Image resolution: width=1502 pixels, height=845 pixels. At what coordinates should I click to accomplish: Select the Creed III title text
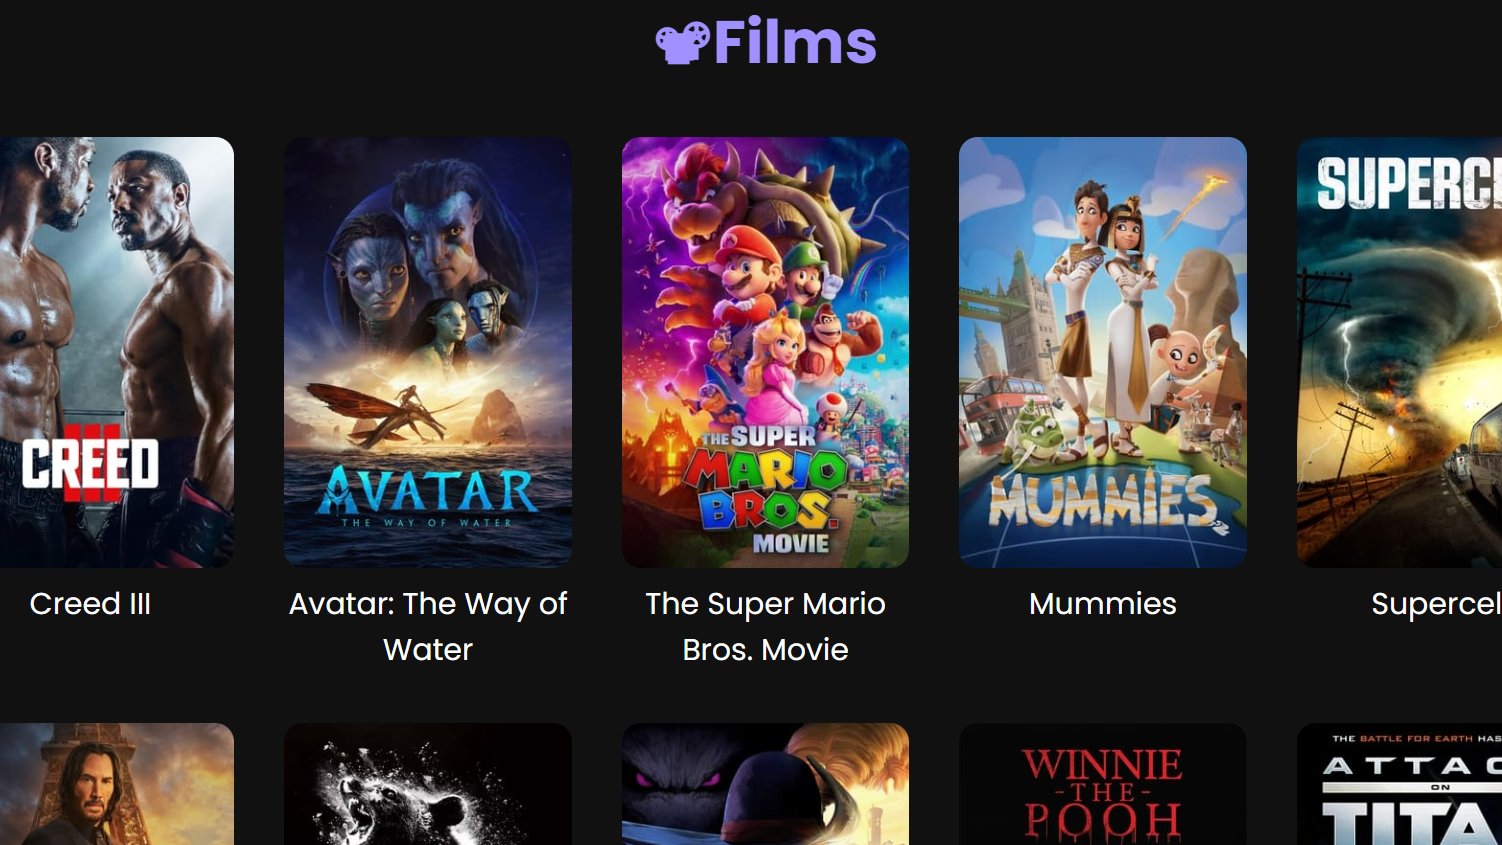[90, 604]
